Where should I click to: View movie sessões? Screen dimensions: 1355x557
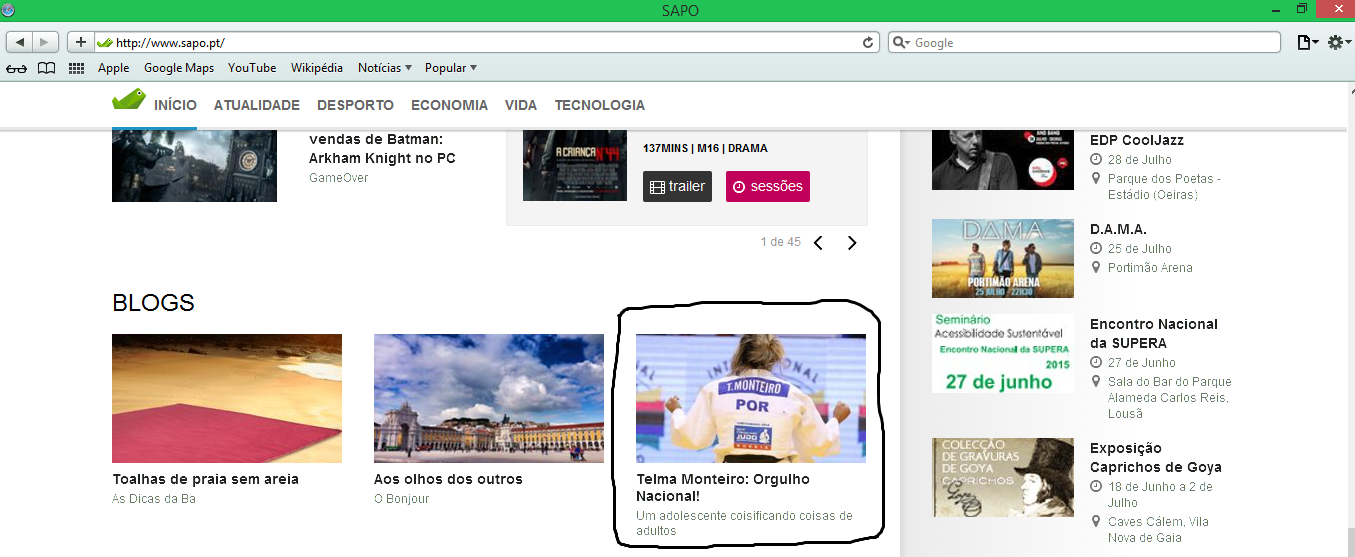[767, 187]
